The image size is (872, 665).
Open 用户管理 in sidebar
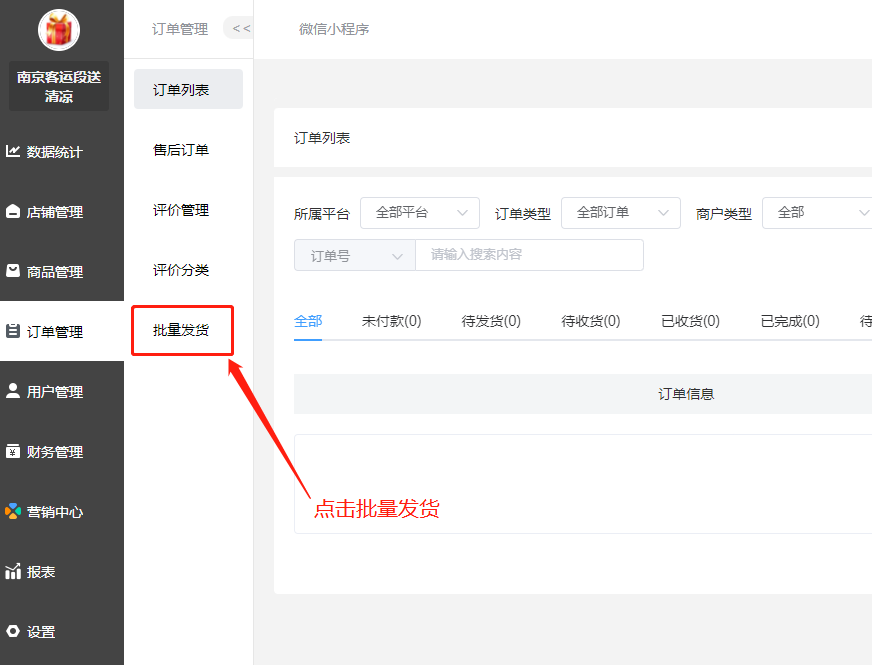[x=62, y=391]
